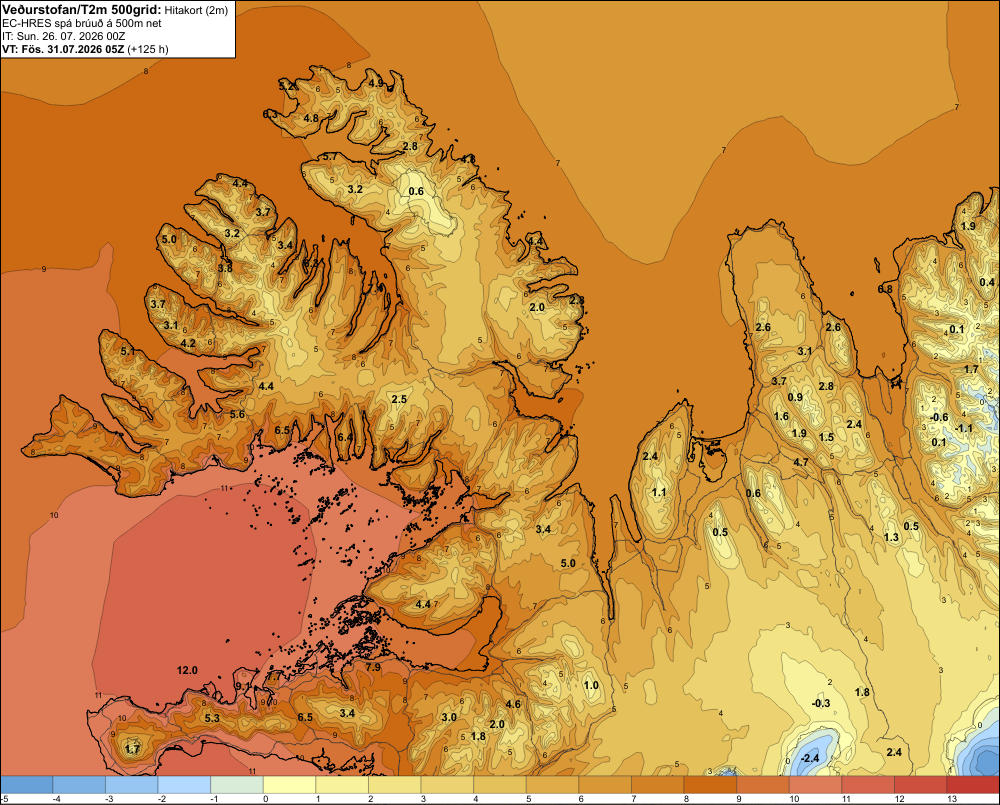This screenshot has width=1000, height=805.
Task: Click the Veðurstofan/T2m 500grid title text
Action: point(81,9)
